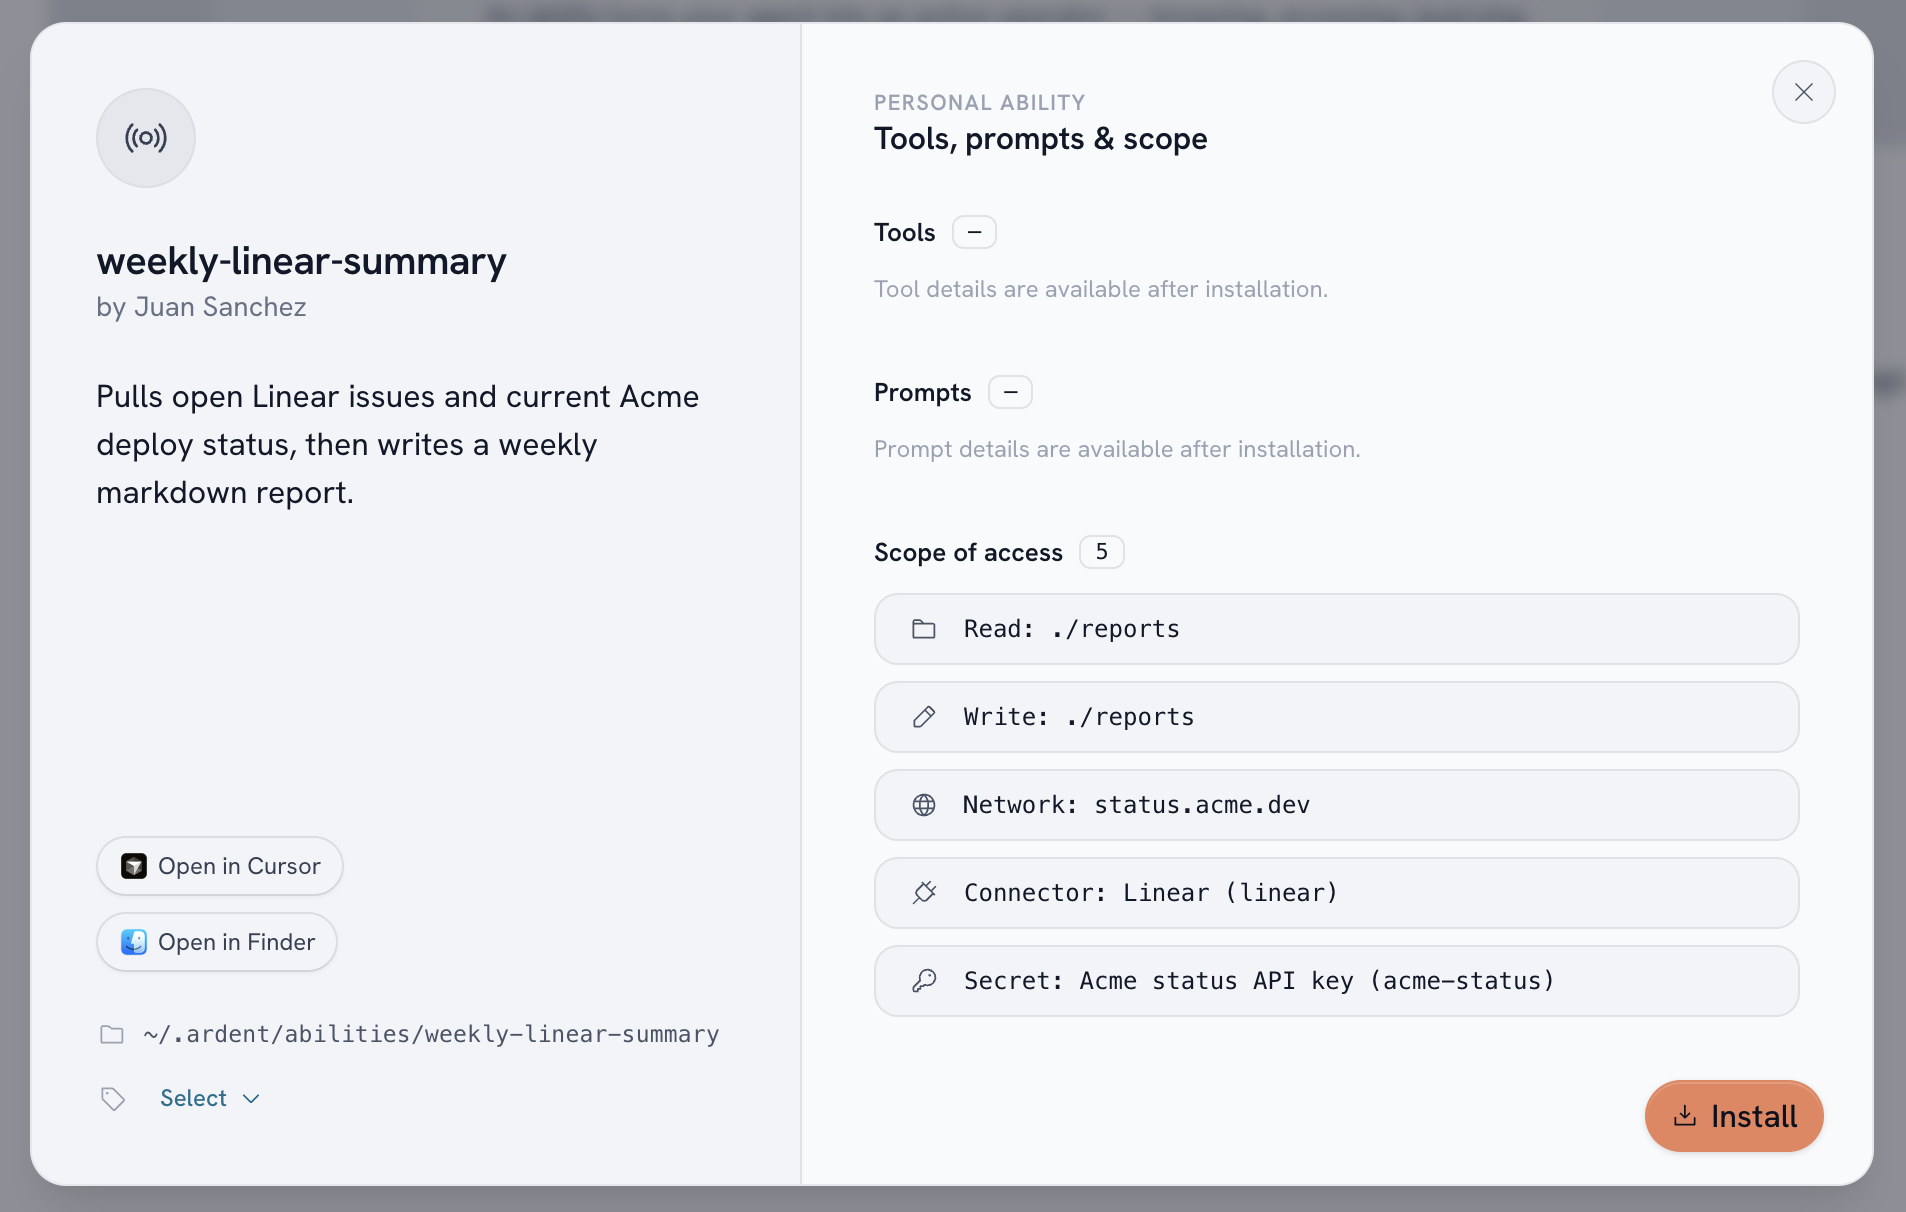Click the PERSONAL ABILITY label
The height and width of the screenshot is (1212, 1906).
coord(979,102)
